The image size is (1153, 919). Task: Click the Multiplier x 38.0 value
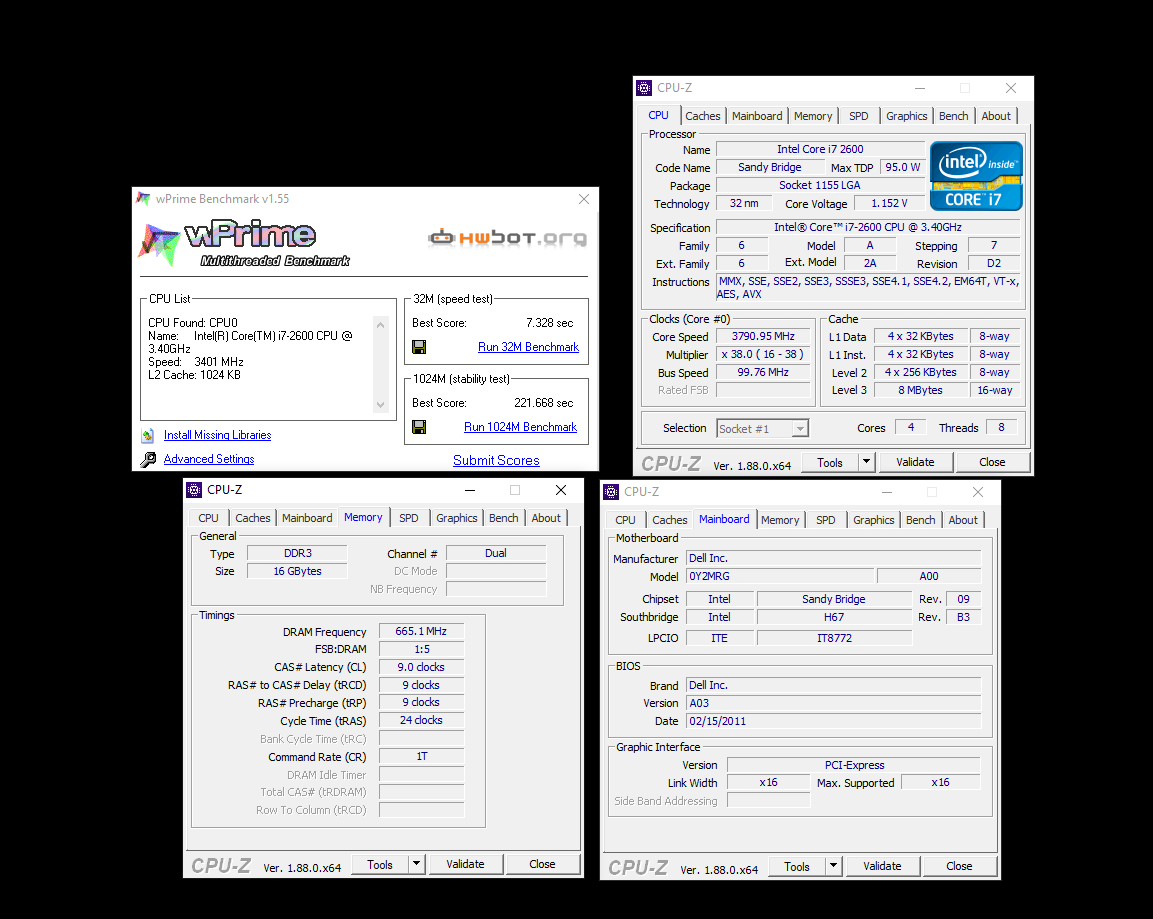pyautogui.click(x=763, y=354)
